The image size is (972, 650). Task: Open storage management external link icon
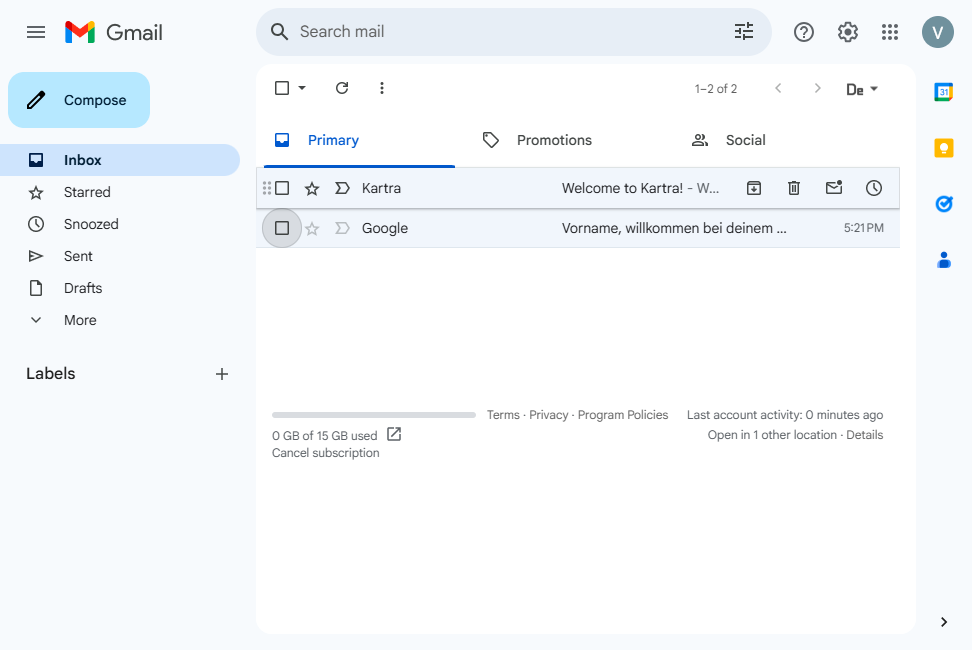[x=394, y=434]
